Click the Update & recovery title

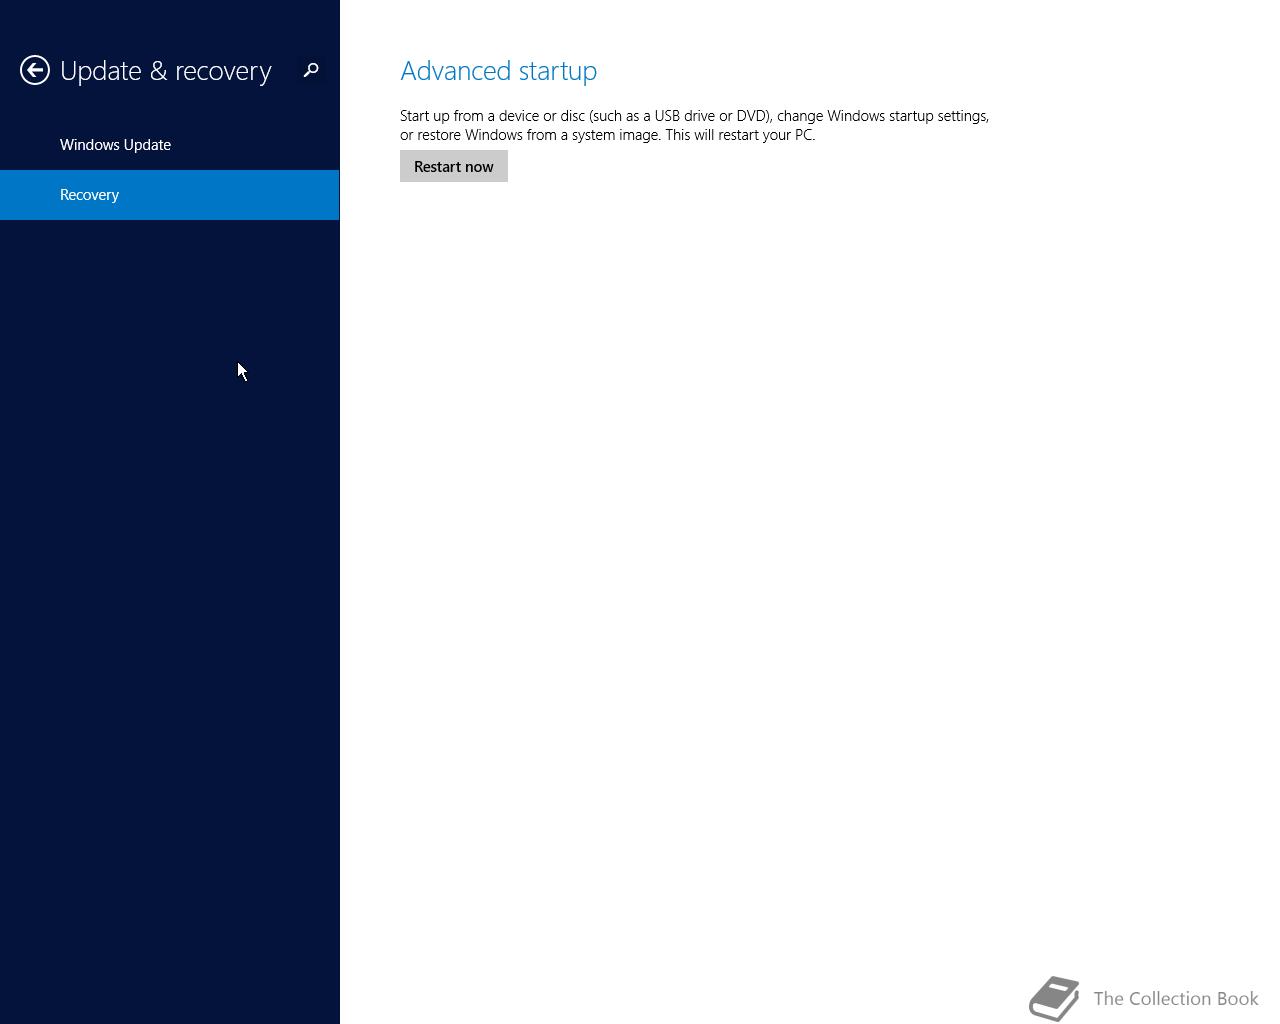tap(166, 71)
